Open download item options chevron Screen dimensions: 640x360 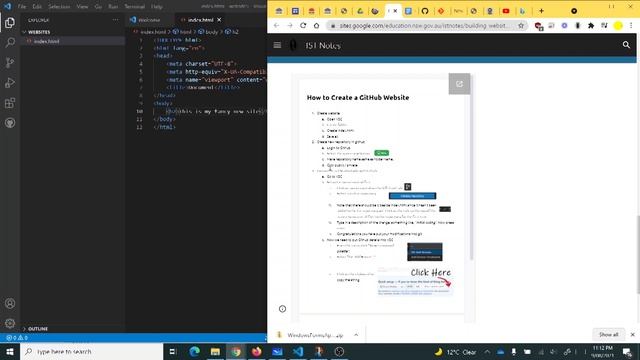coord(356,335)
